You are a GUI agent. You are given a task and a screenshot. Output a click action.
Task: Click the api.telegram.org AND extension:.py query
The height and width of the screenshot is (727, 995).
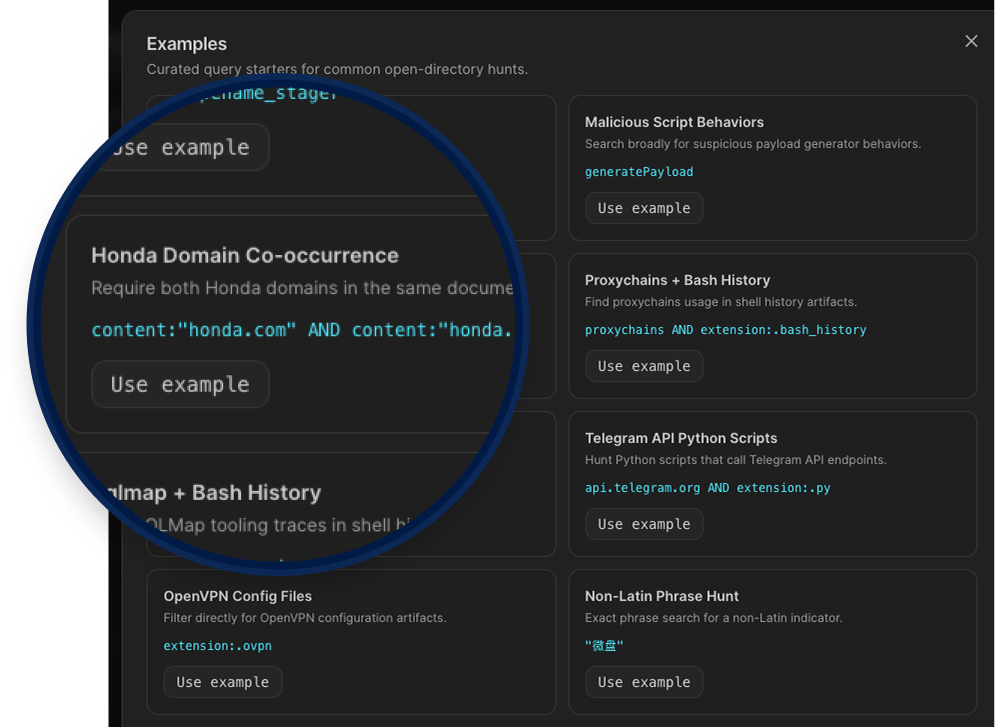(707, 488)
